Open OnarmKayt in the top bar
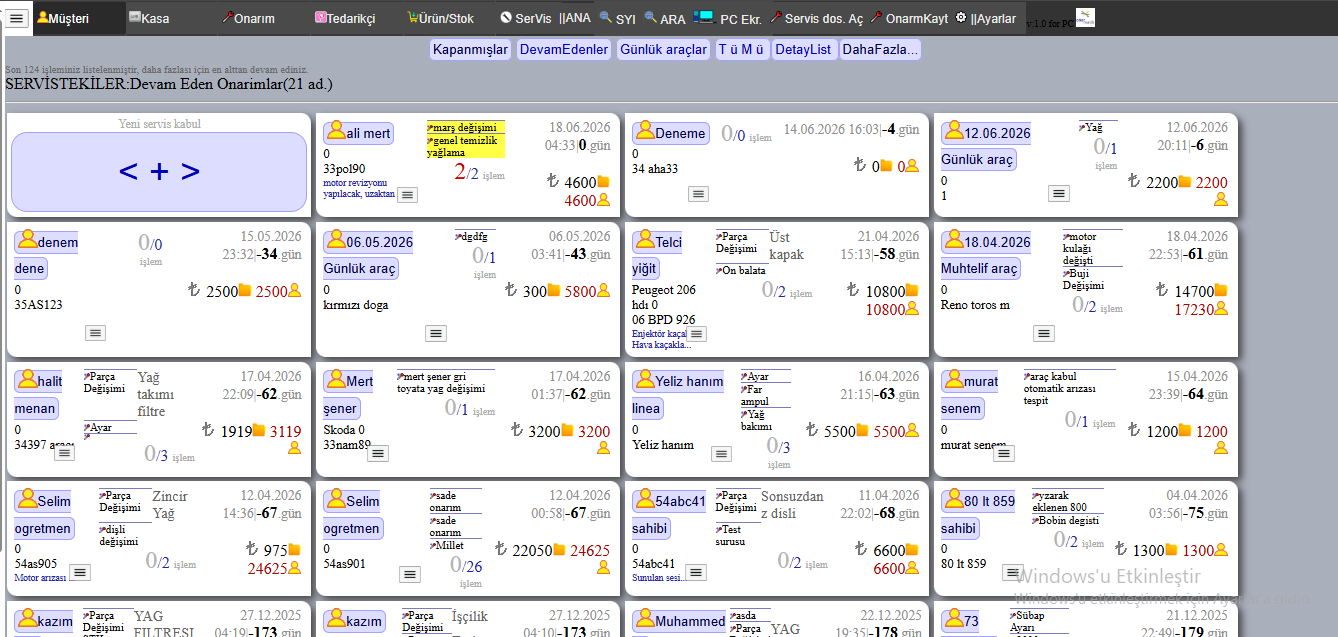 tap(909, 18)
